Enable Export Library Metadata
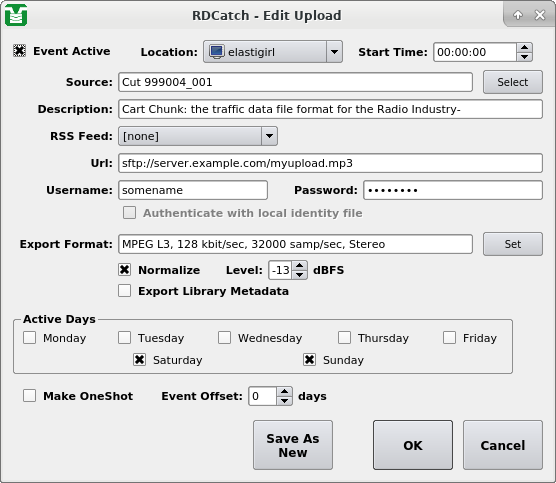Screen dimensions: 556x483 [x=124, y=290]
